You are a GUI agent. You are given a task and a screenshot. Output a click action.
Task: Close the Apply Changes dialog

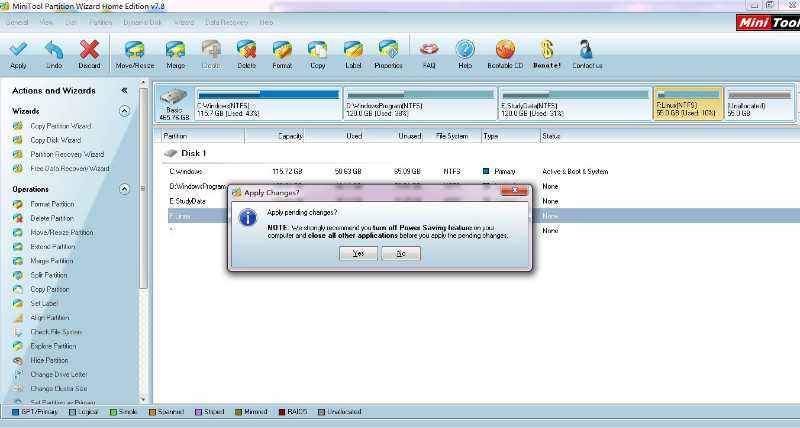click(514, 190)
